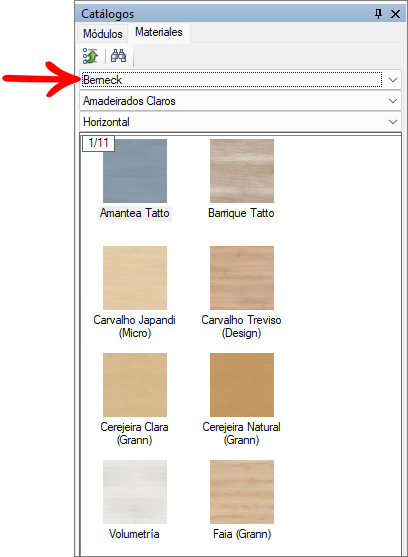Image resolution: width=408 pixels, height=557 pixels.
Task: Pick the Volumetría white material
Action: click(x=135, y=492)
